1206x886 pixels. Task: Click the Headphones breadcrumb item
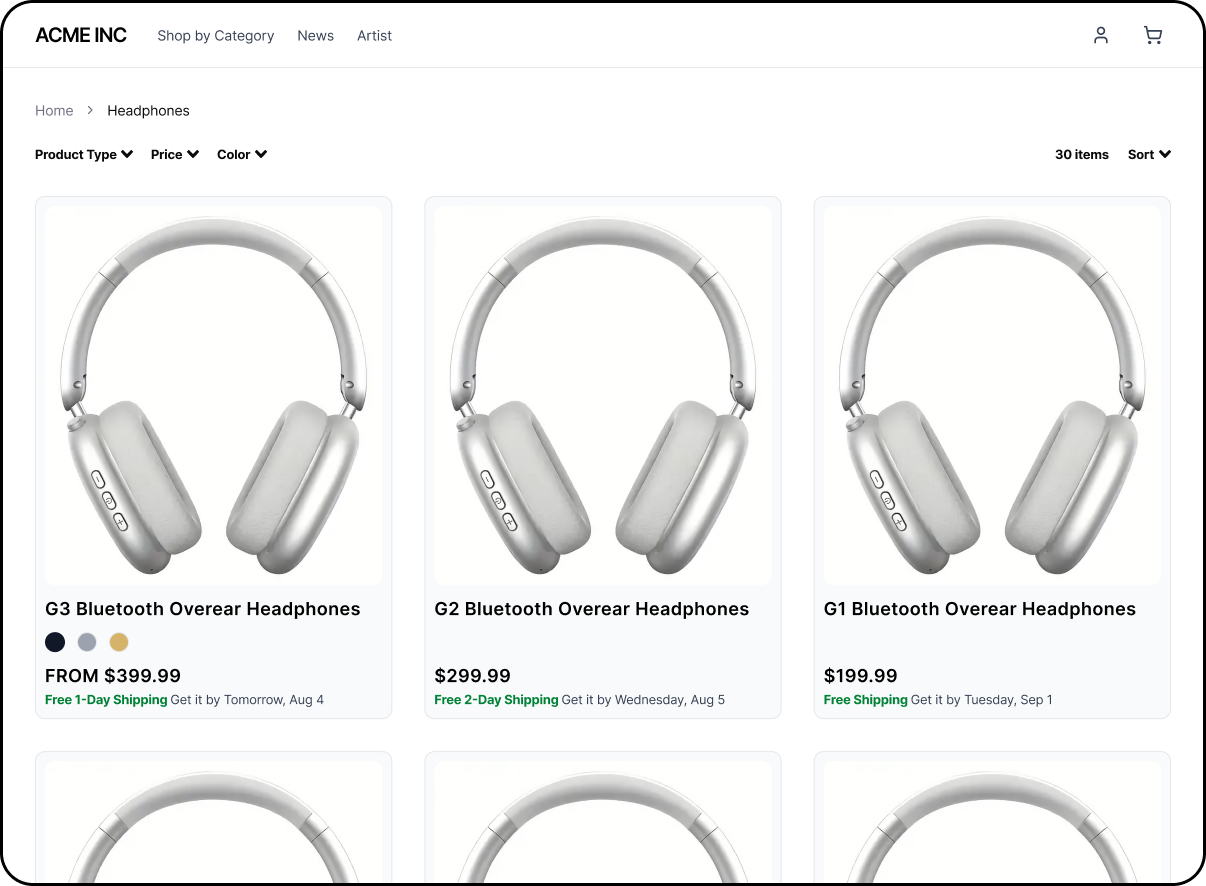[148, 110]
